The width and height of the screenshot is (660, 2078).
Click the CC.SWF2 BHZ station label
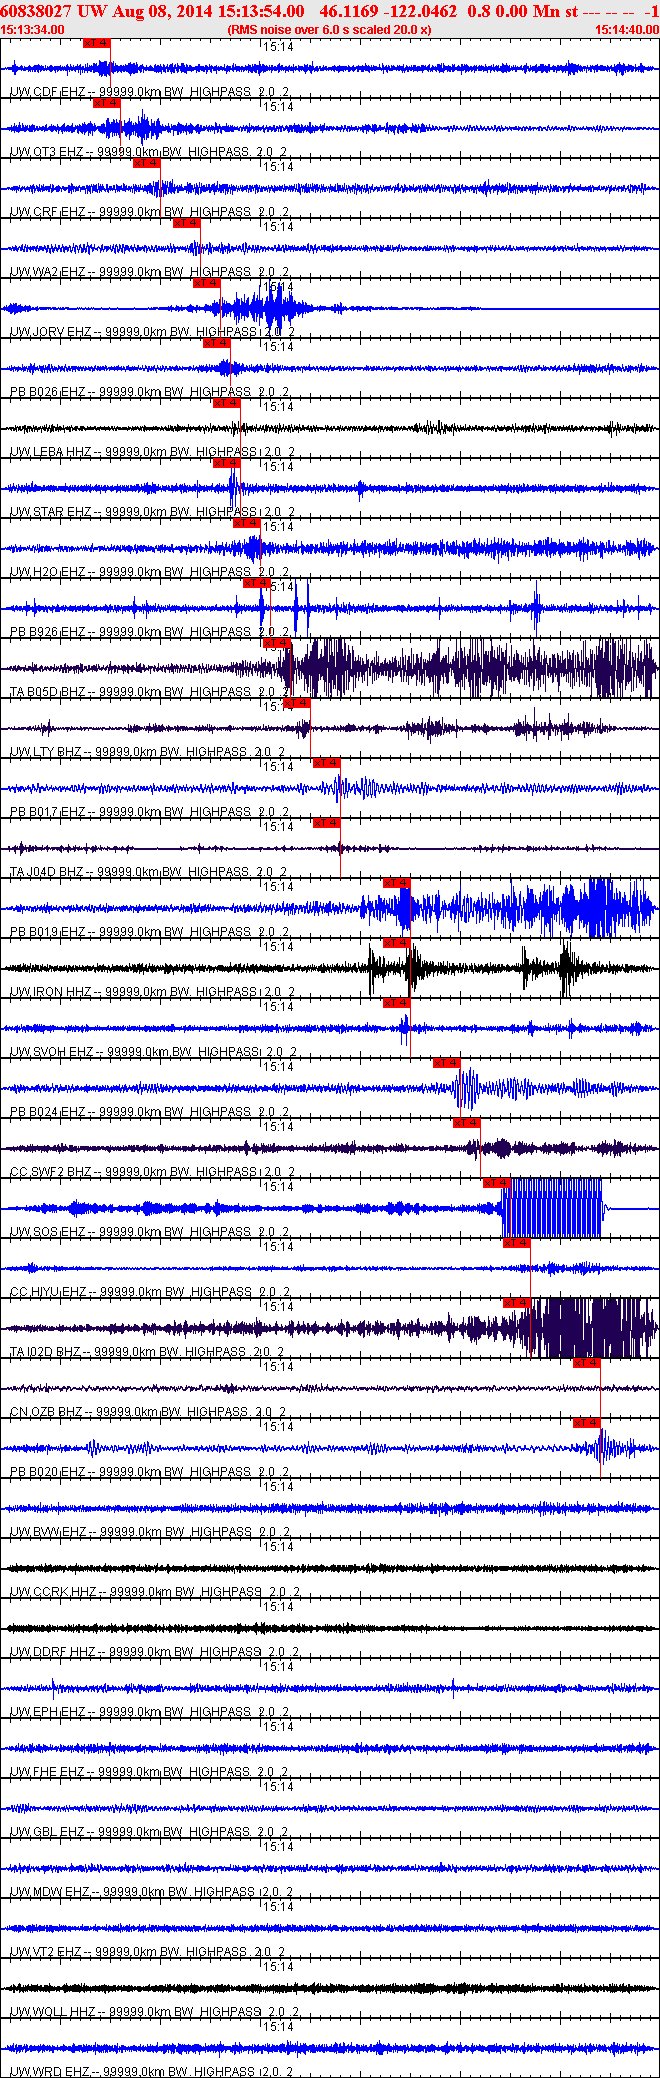tap(51, 1172)
